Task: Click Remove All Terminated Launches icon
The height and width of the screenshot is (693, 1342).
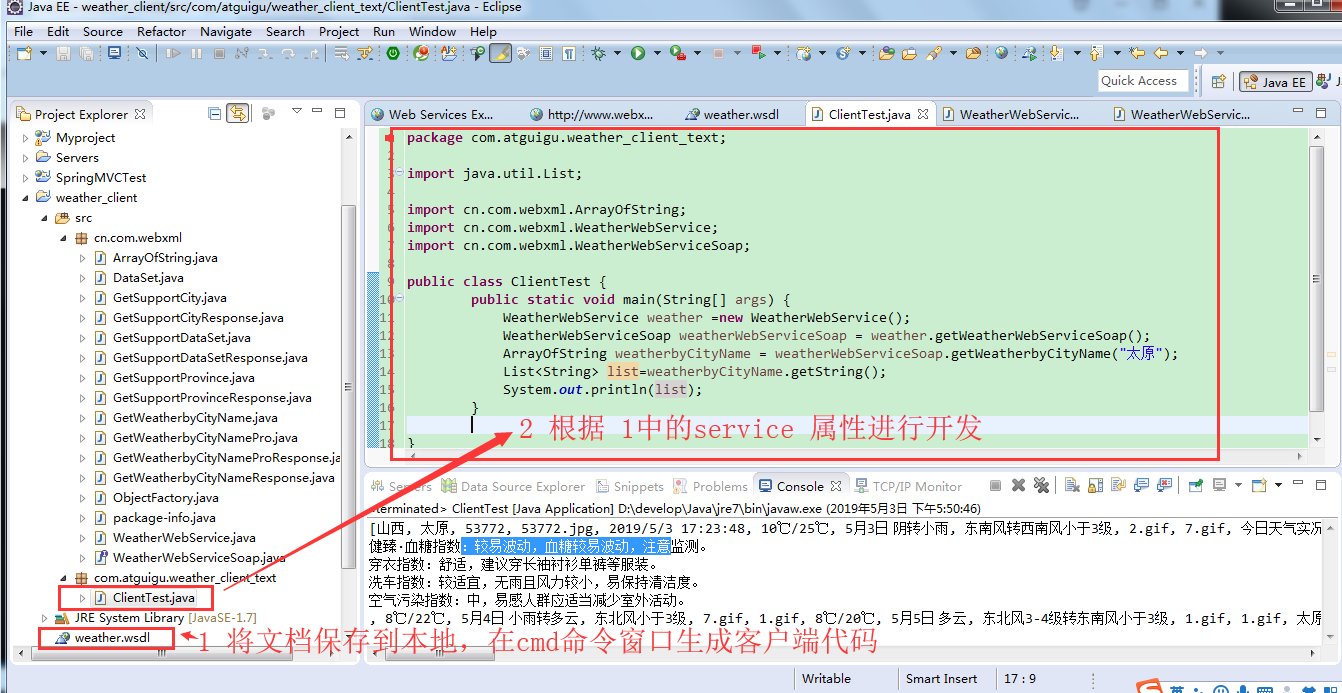Action: (x=1041, y=485)
